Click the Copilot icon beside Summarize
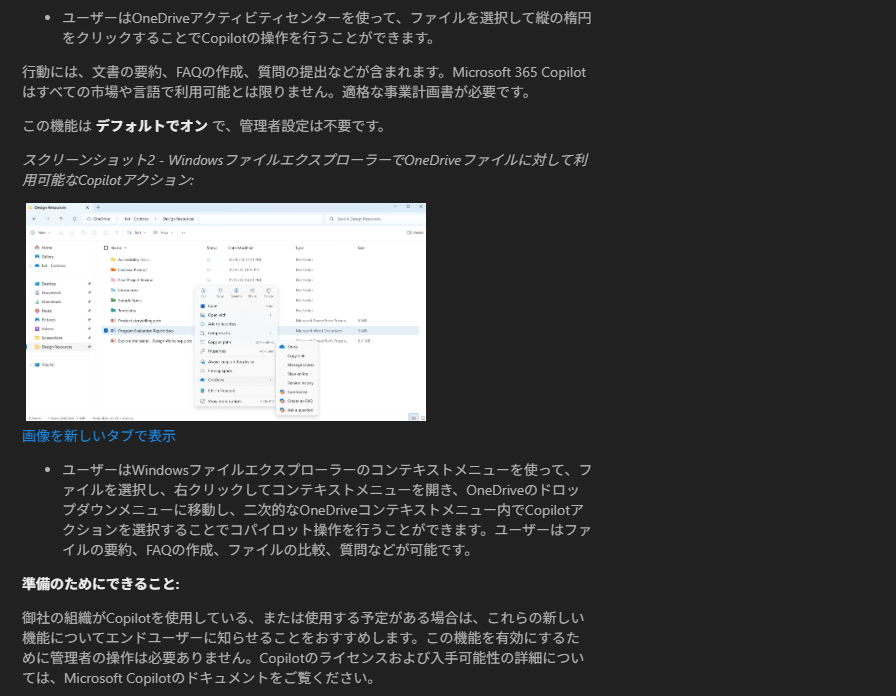The image size is (896, 696). (282, 392)
